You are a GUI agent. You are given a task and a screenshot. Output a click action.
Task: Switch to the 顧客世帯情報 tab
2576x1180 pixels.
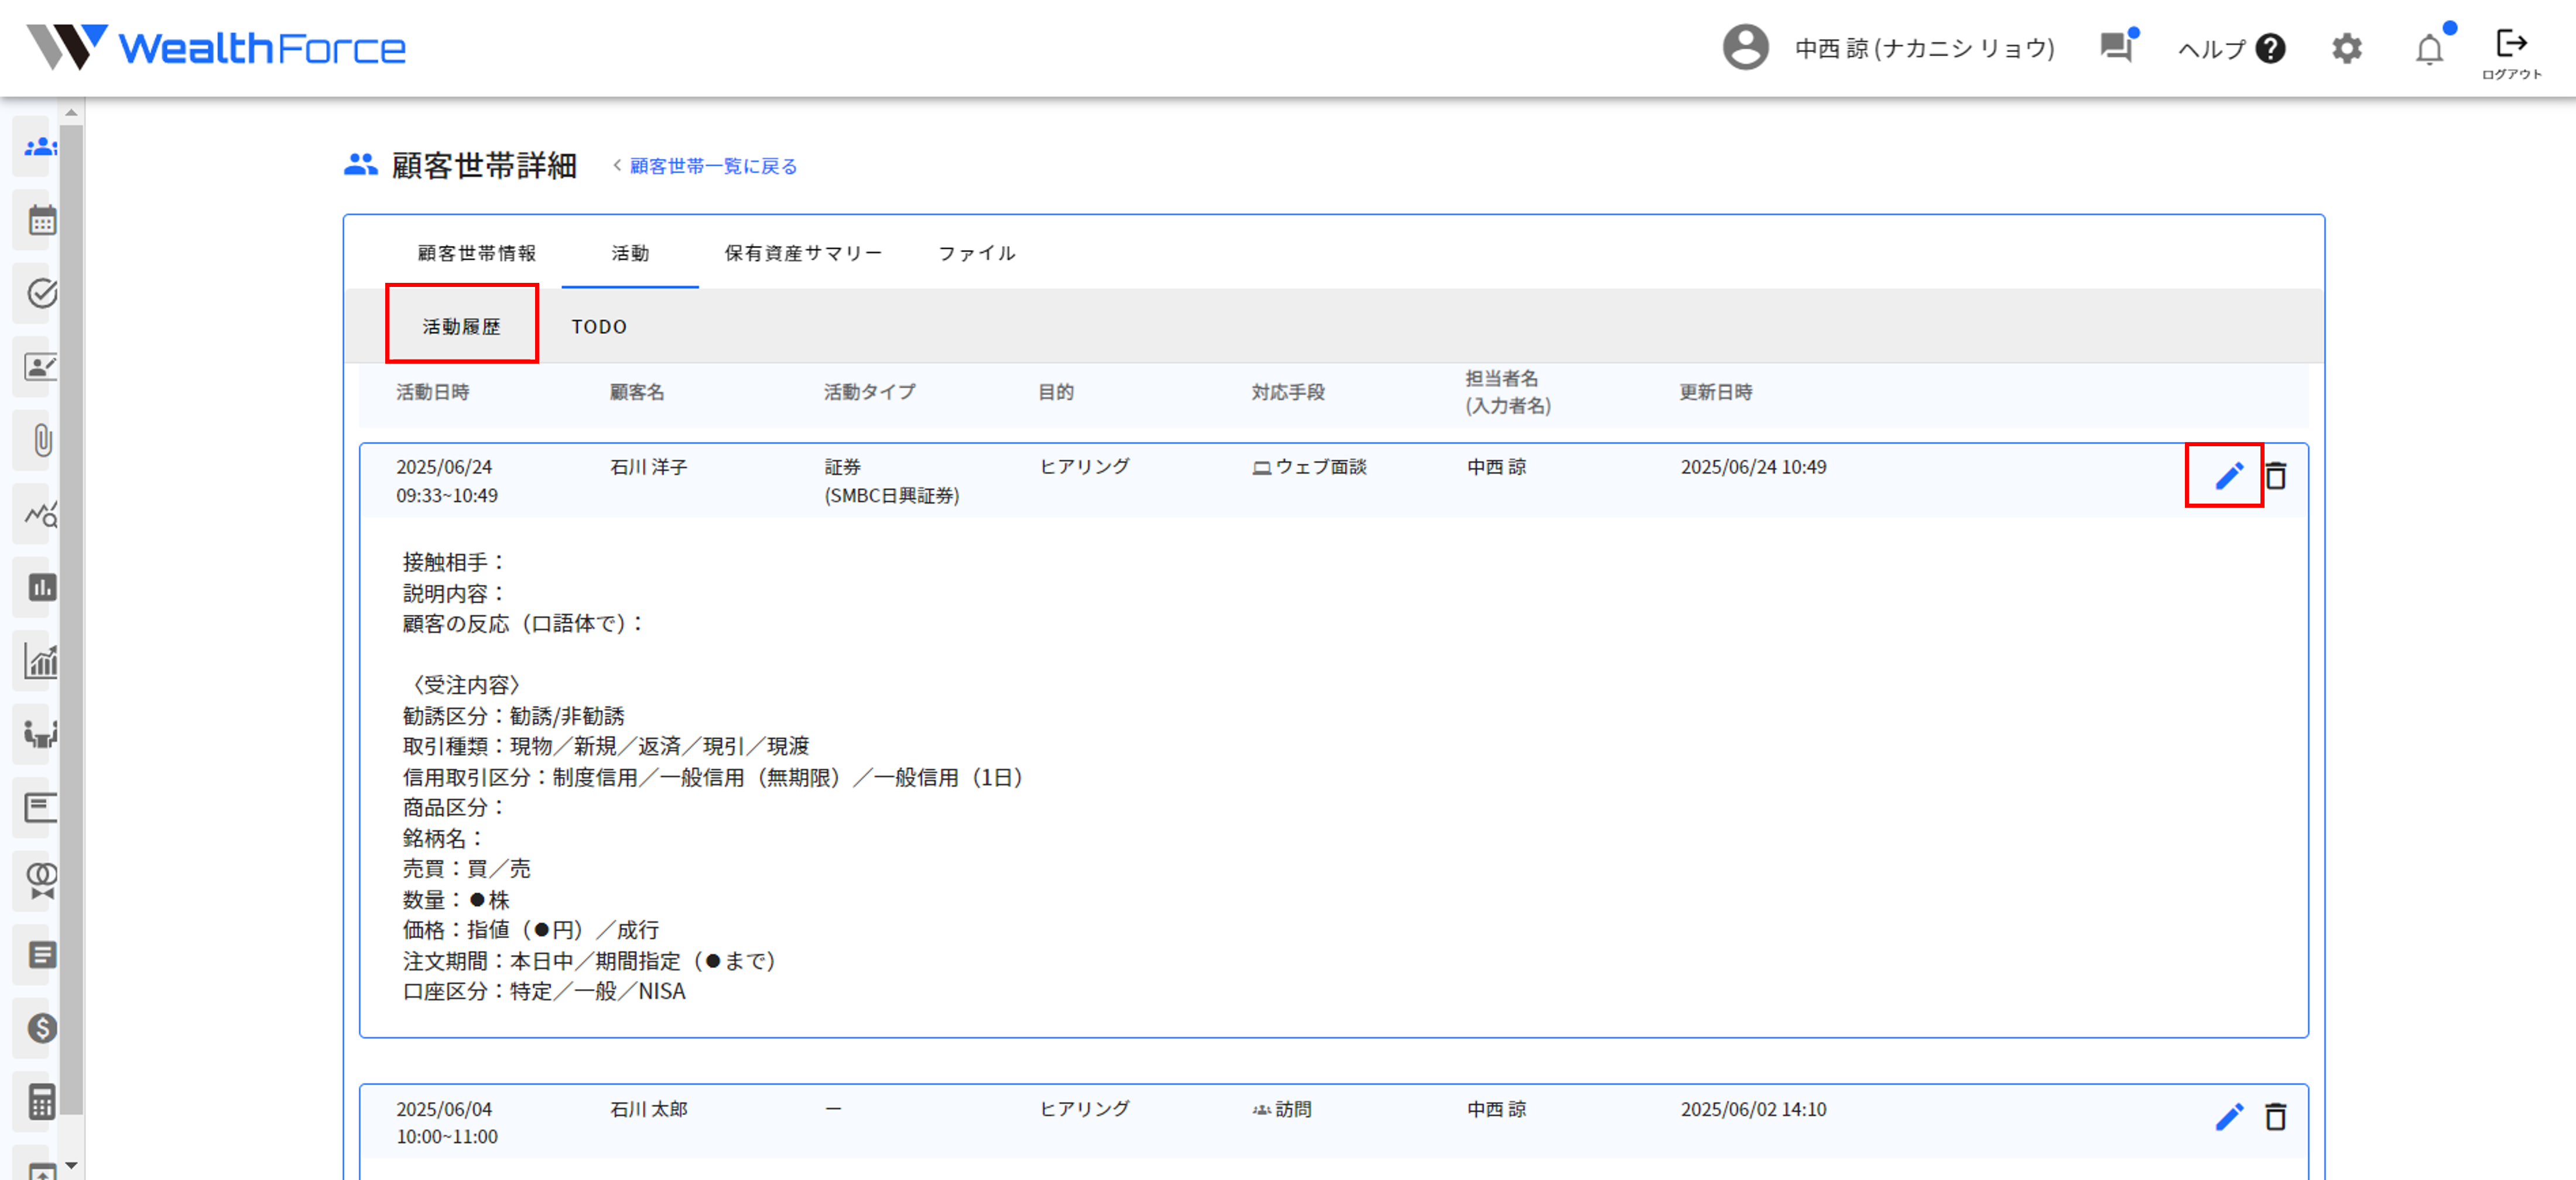(477, 253)
